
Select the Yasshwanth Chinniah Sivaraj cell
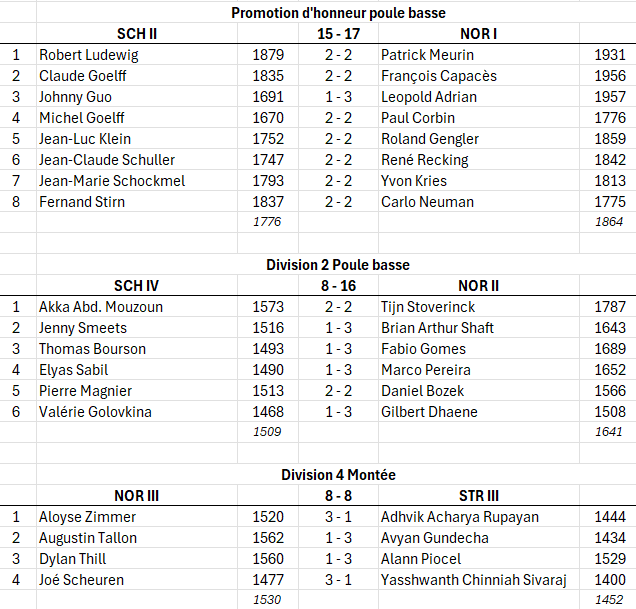474,580
